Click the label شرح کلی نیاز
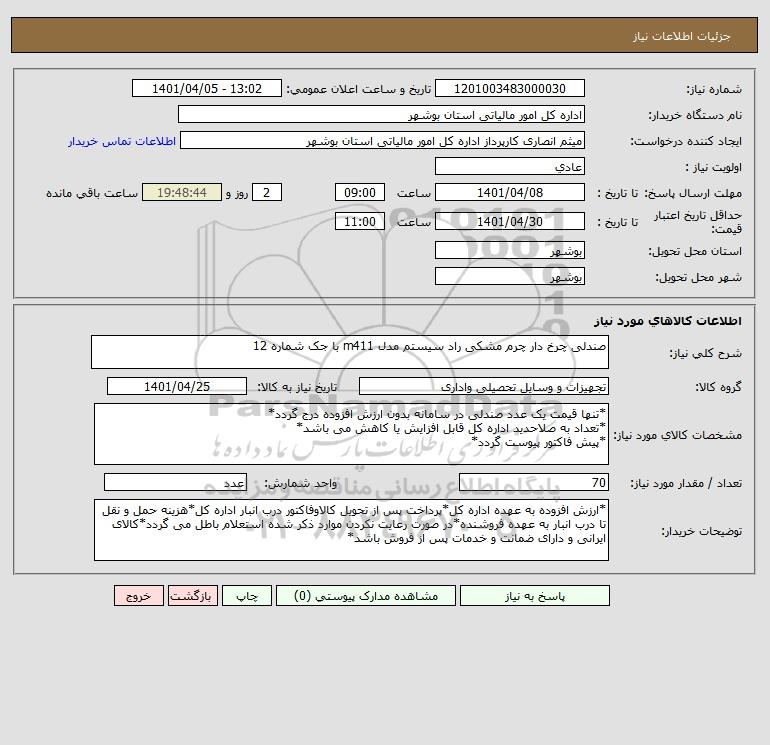Viewport: 770px width, 745px height. click(x=706, y=353)
